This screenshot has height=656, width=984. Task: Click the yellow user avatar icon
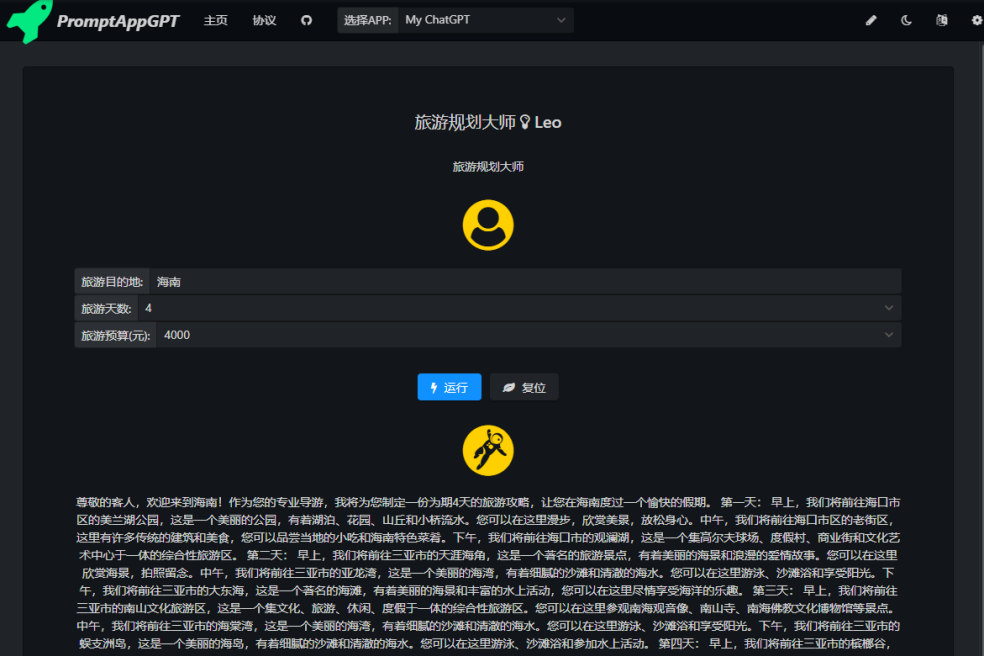tap(488, 225)
